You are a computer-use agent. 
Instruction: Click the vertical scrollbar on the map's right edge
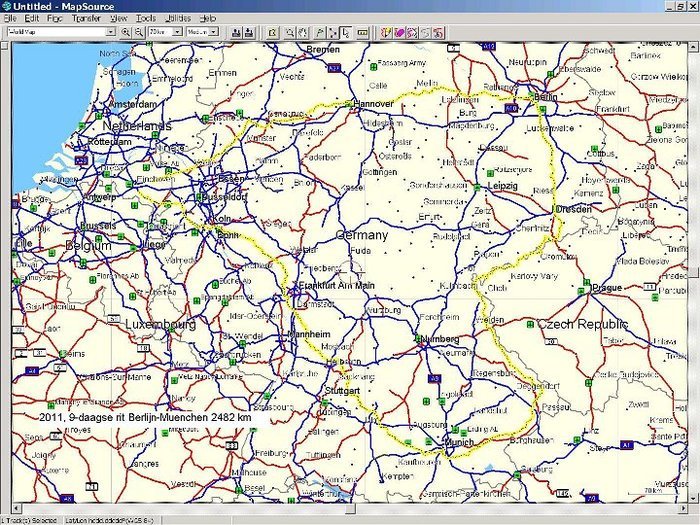(x=694, y=270)
